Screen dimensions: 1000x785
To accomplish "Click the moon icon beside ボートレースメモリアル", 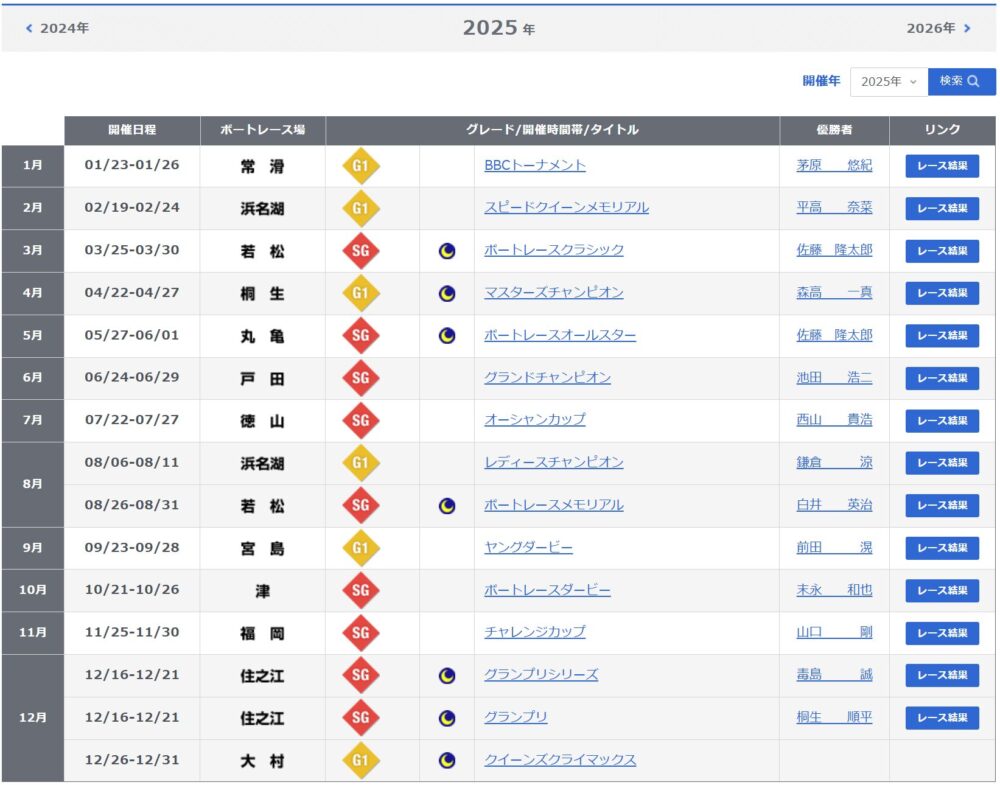I will point(447,506).
